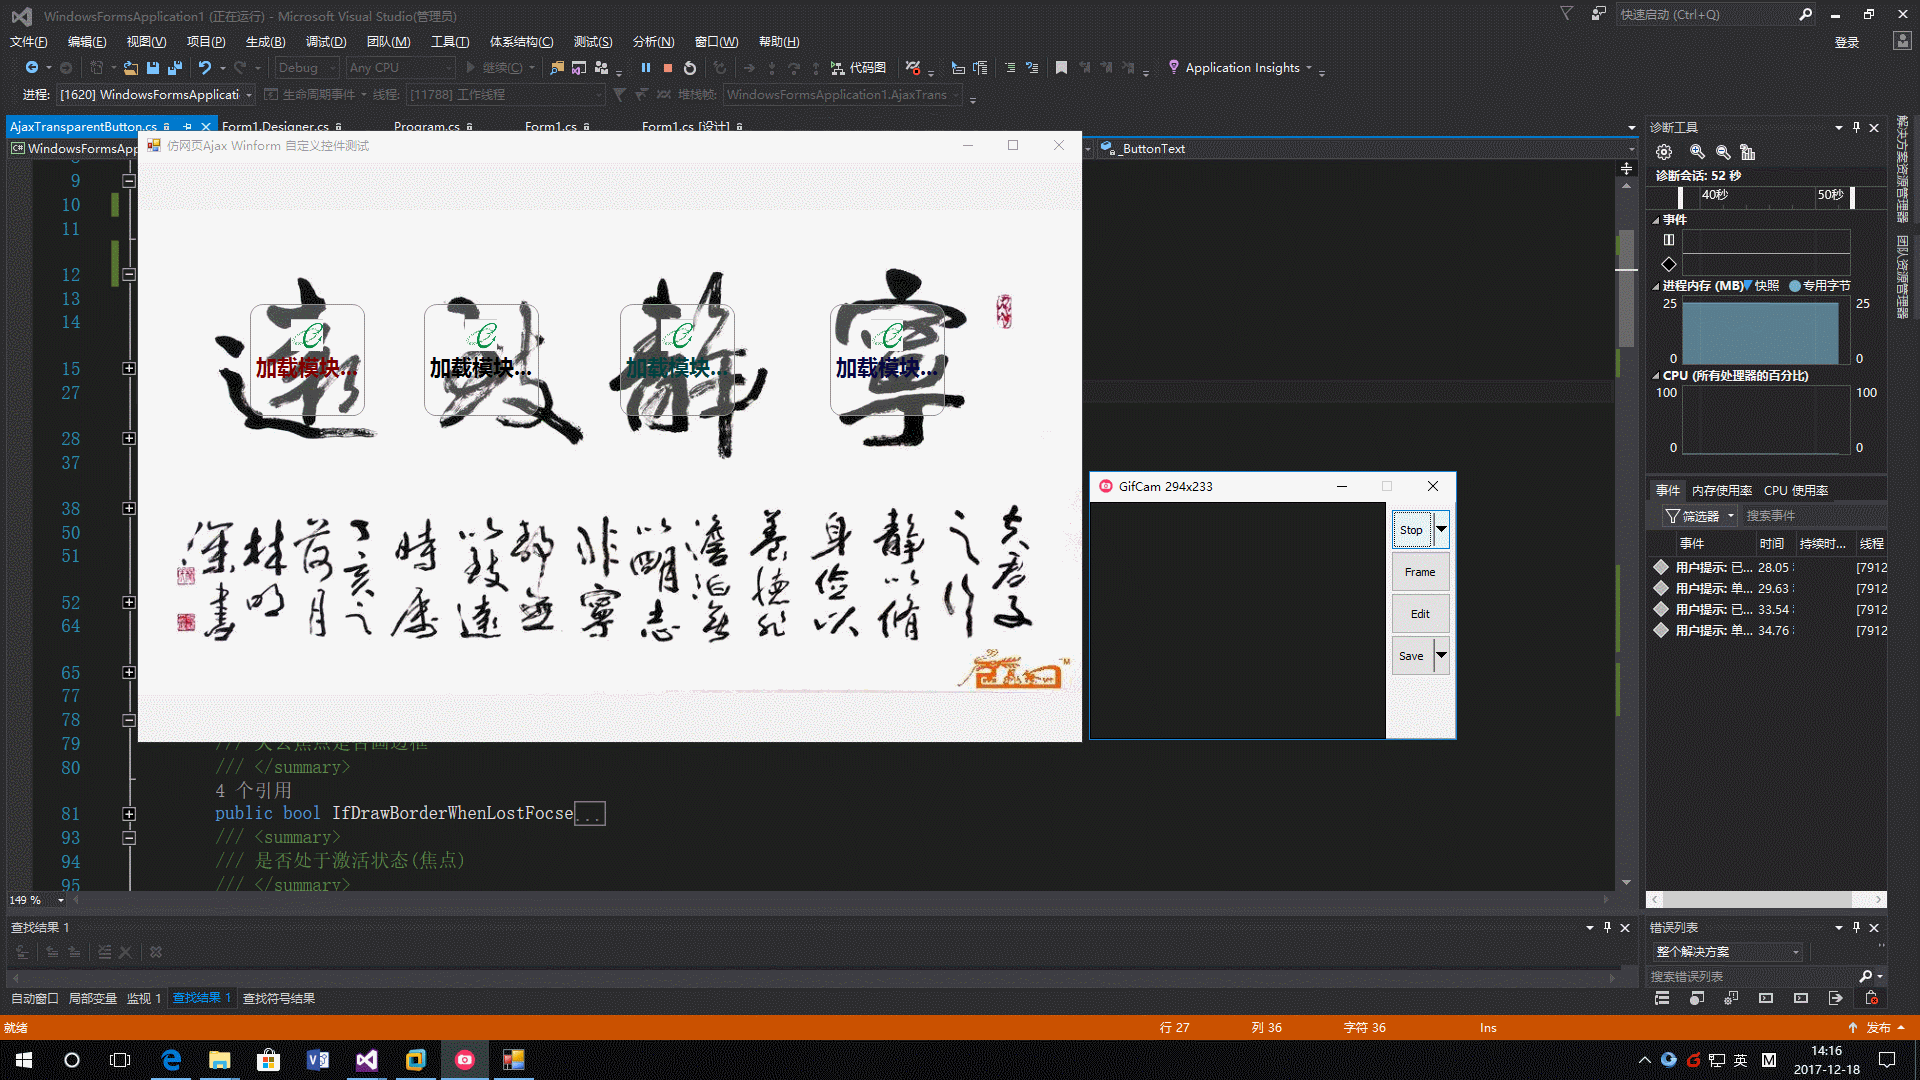Image resolution: width=1920 pixels, height=1080 pixels.
Task: Toggle the first 加载模块 button over 远 character
Action: click(307, 360)
